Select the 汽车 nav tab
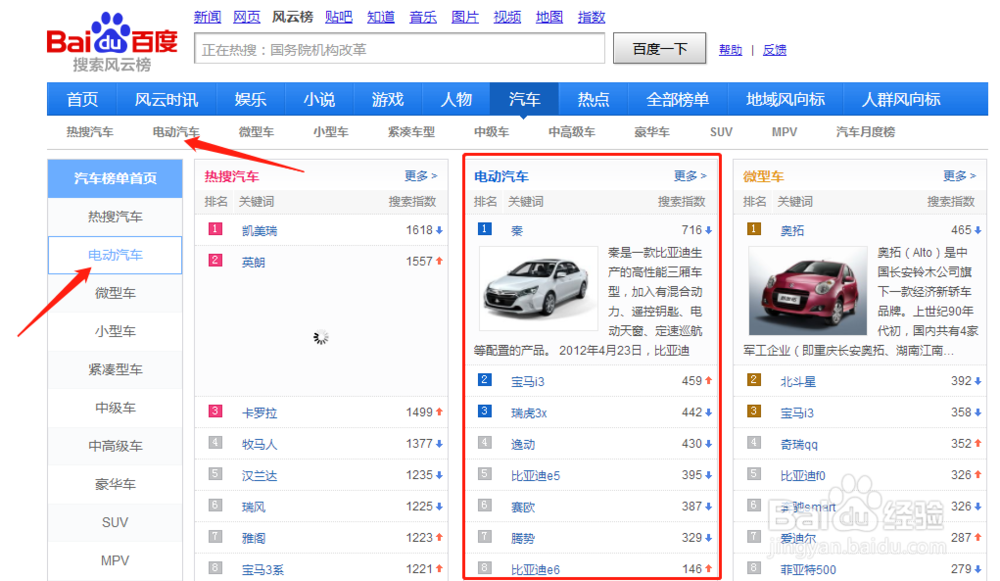 pos(524,99)
